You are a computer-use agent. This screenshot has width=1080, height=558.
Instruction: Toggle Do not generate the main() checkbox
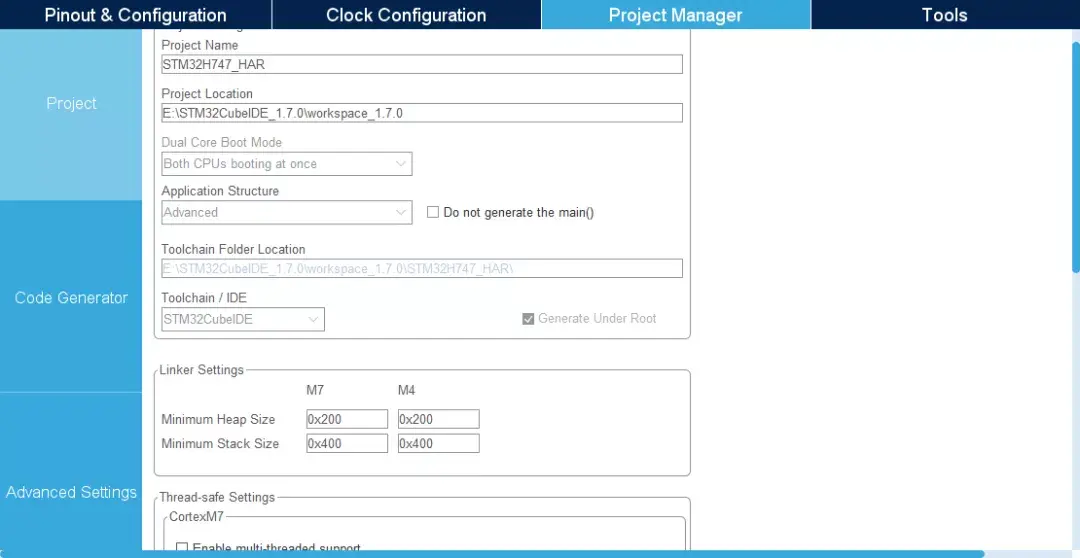(433, 212)
